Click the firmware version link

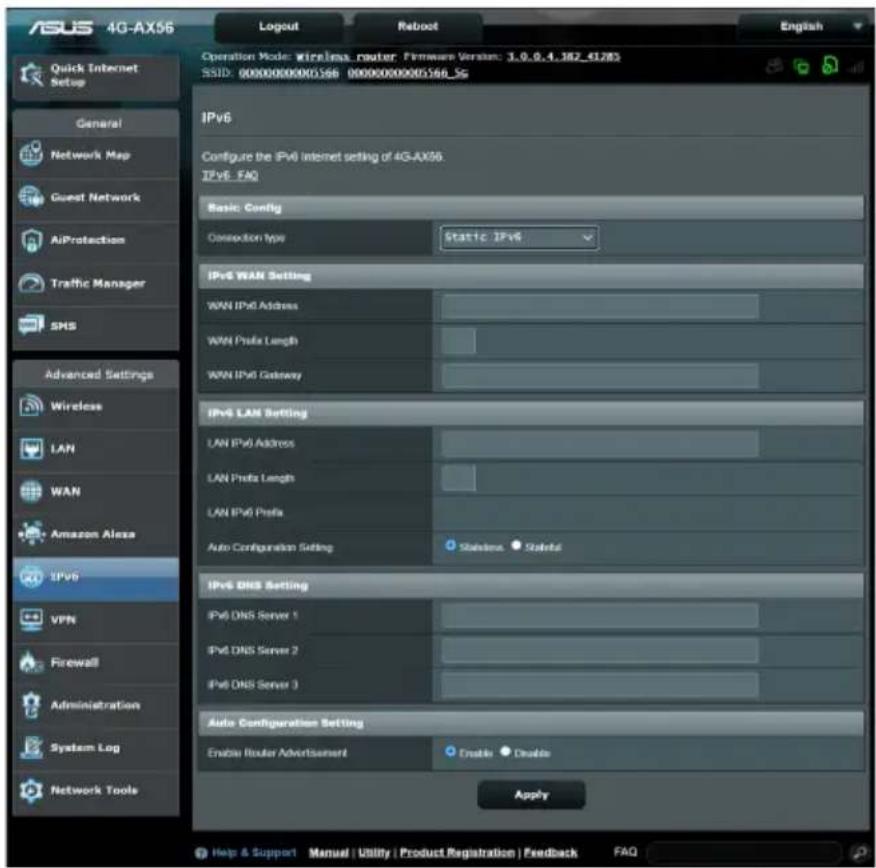point(563,56)
